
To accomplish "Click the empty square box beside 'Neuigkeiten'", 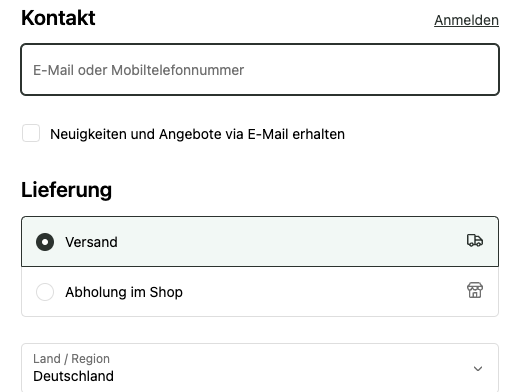I will pyautogui.click(x=31, y=133).
